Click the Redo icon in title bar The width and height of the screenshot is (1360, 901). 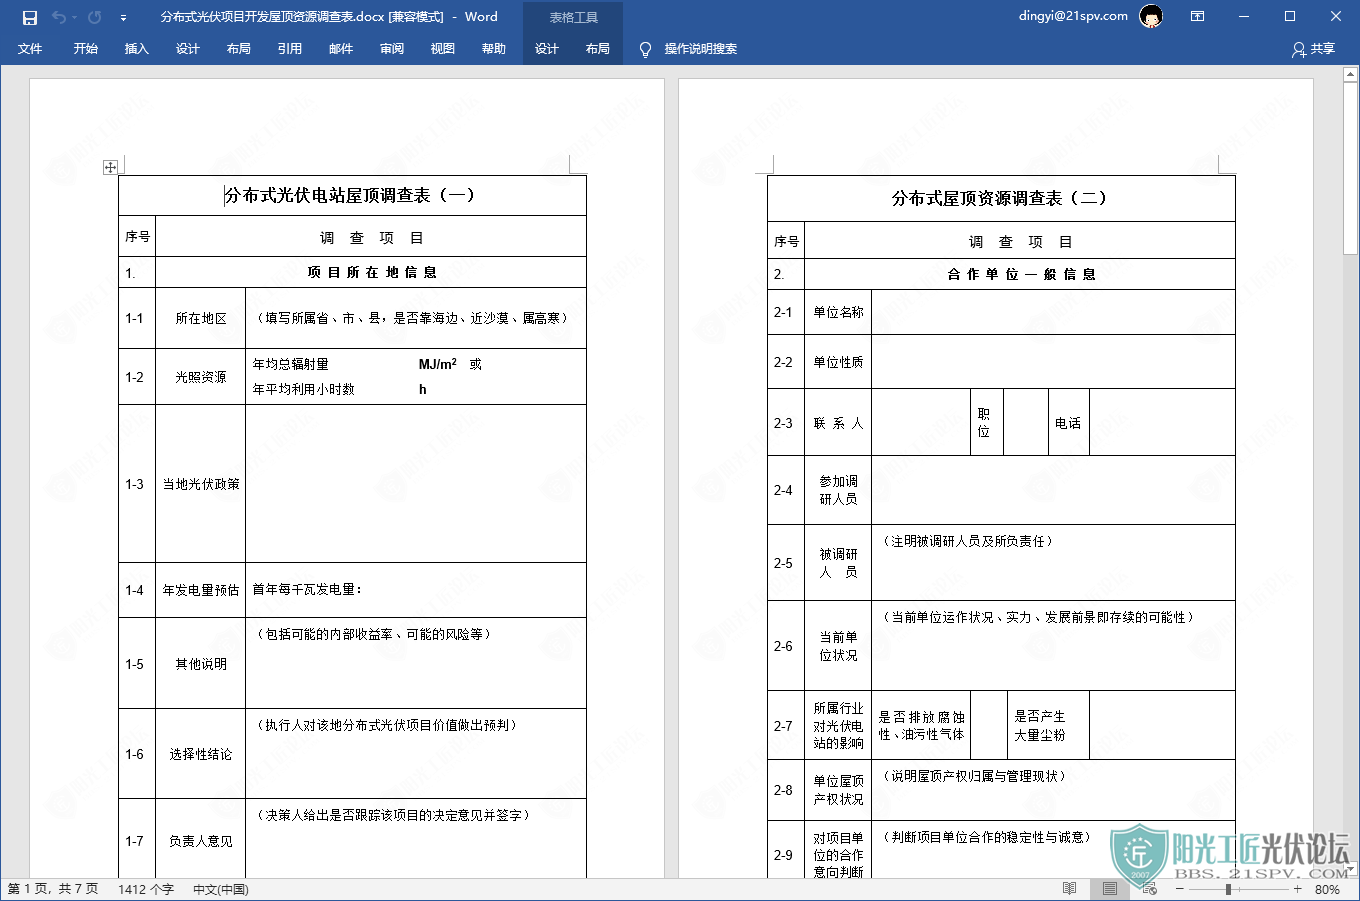click(x=95, y=17)
